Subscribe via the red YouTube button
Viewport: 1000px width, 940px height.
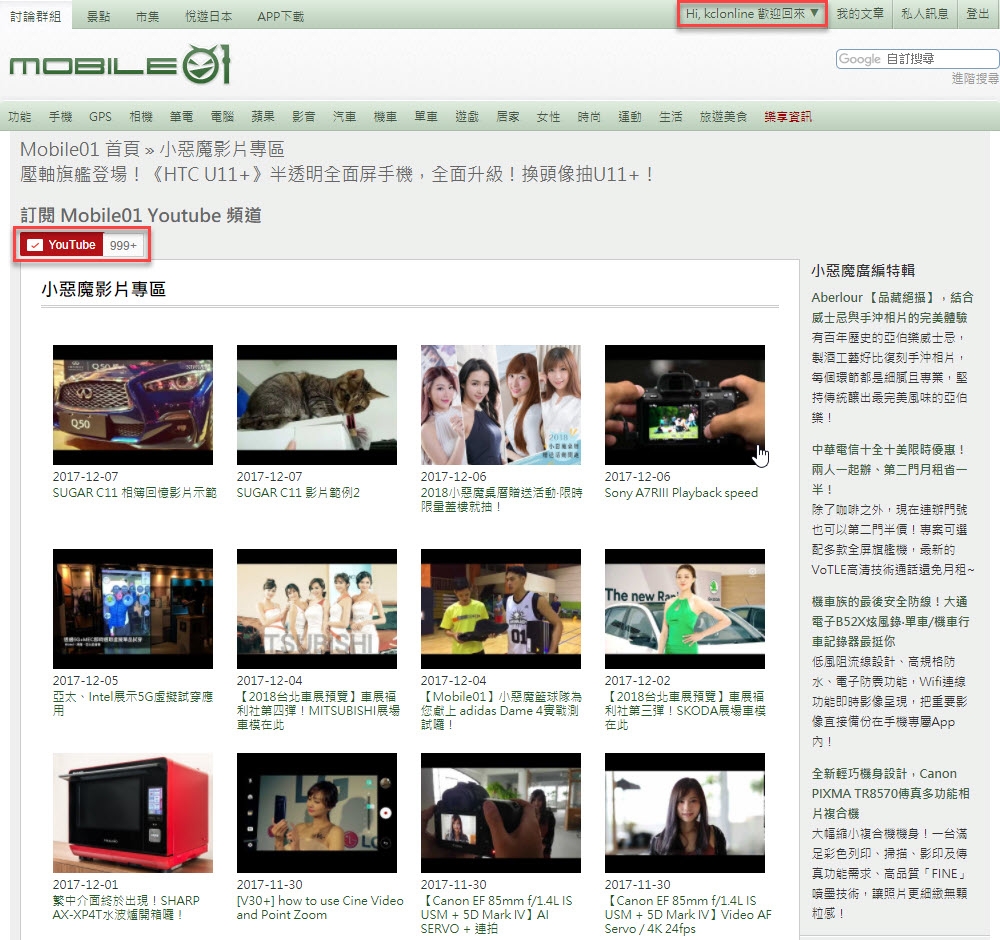point(61,245)
